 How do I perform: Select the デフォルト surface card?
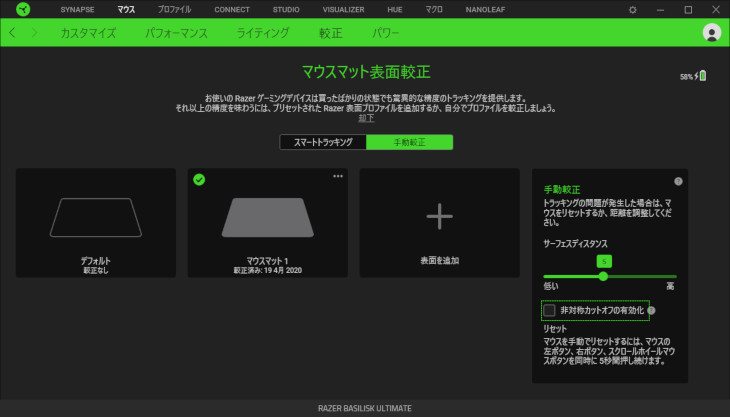[x=96, y=223]
